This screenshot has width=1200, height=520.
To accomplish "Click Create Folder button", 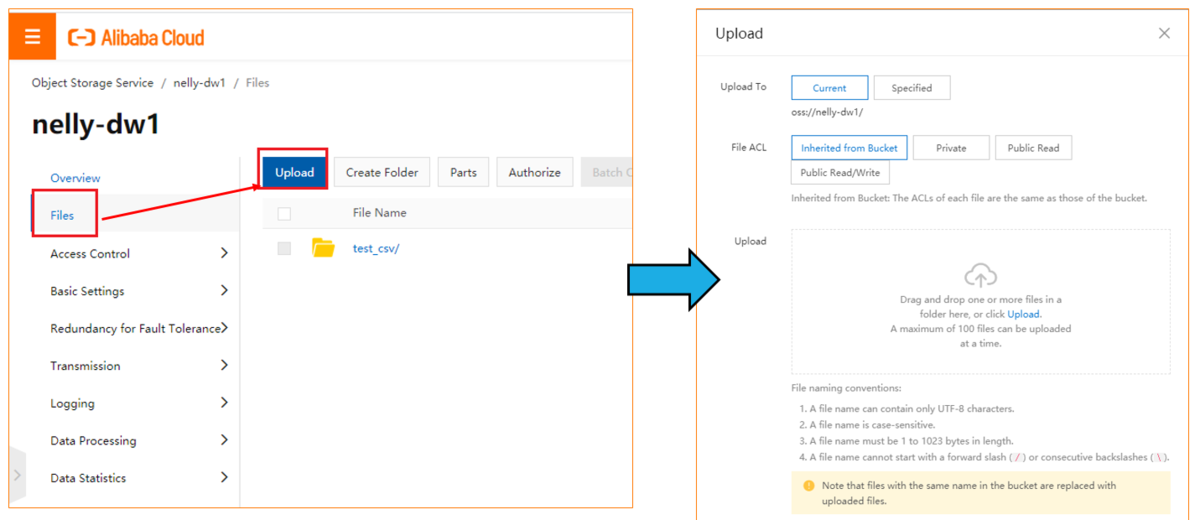I will pyautogui.click(x=382, y=172).
